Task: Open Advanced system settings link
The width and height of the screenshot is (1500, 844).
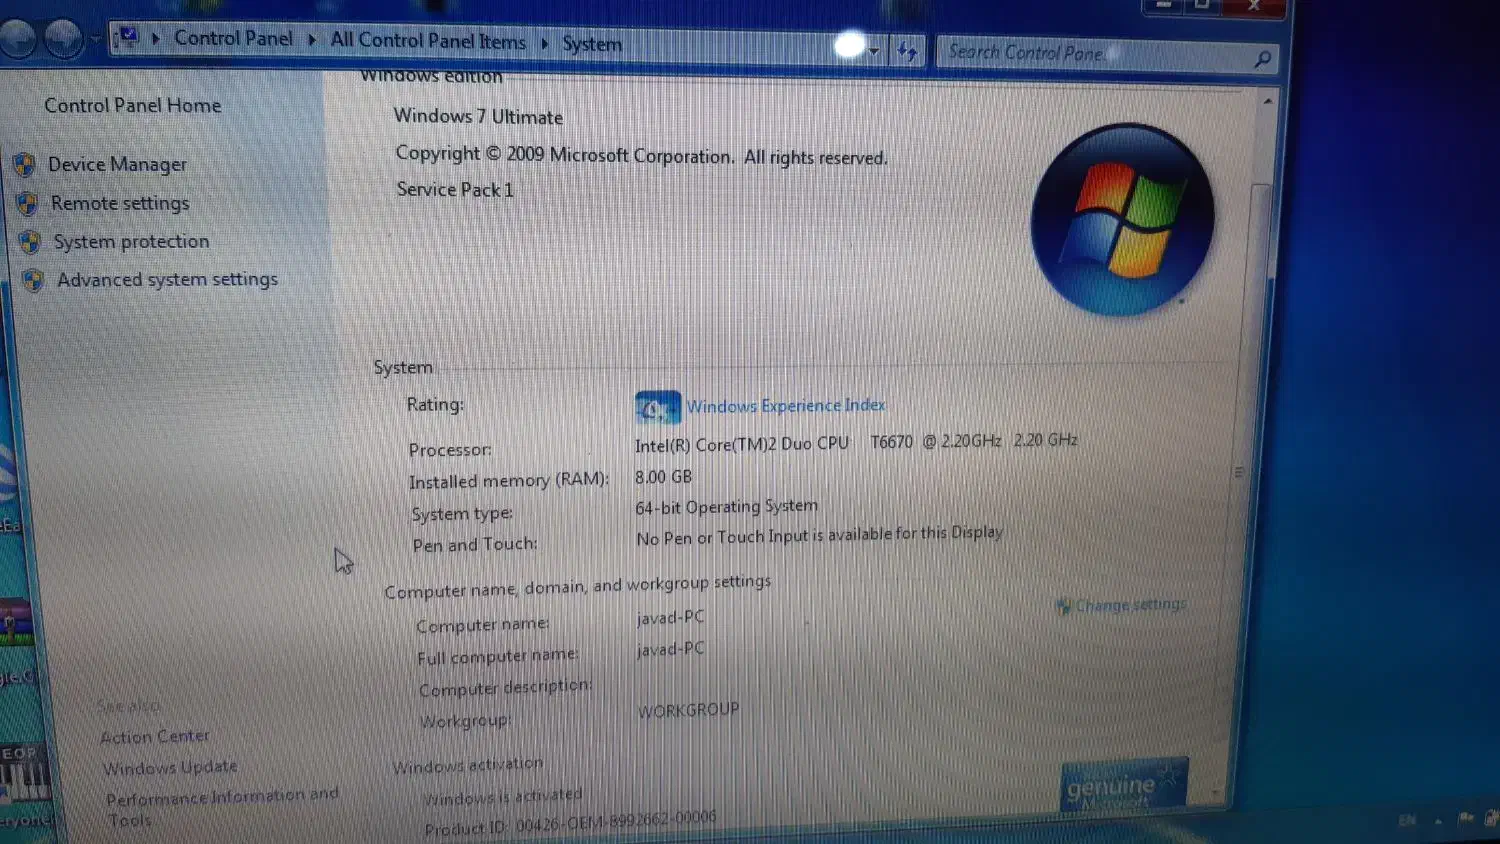Action: 167,280
